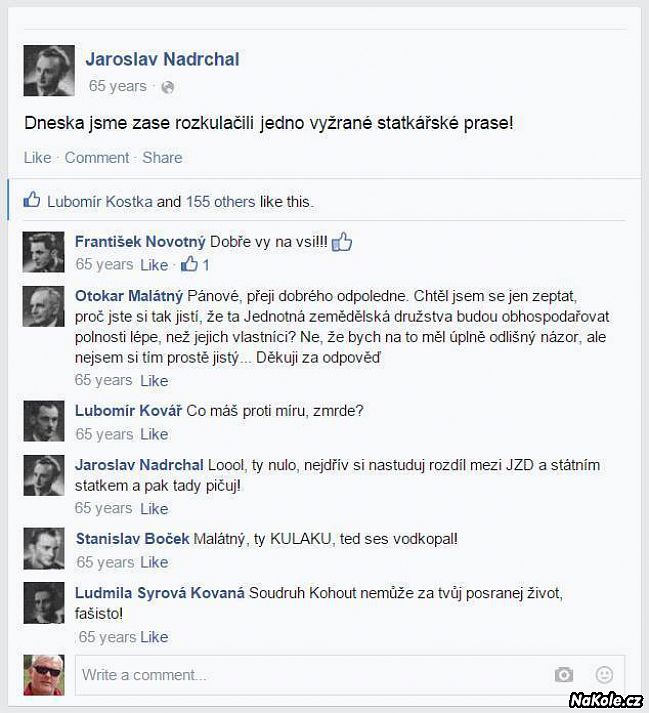Share the main post
This screenshot has height=713, width=649.
point(162,157)
